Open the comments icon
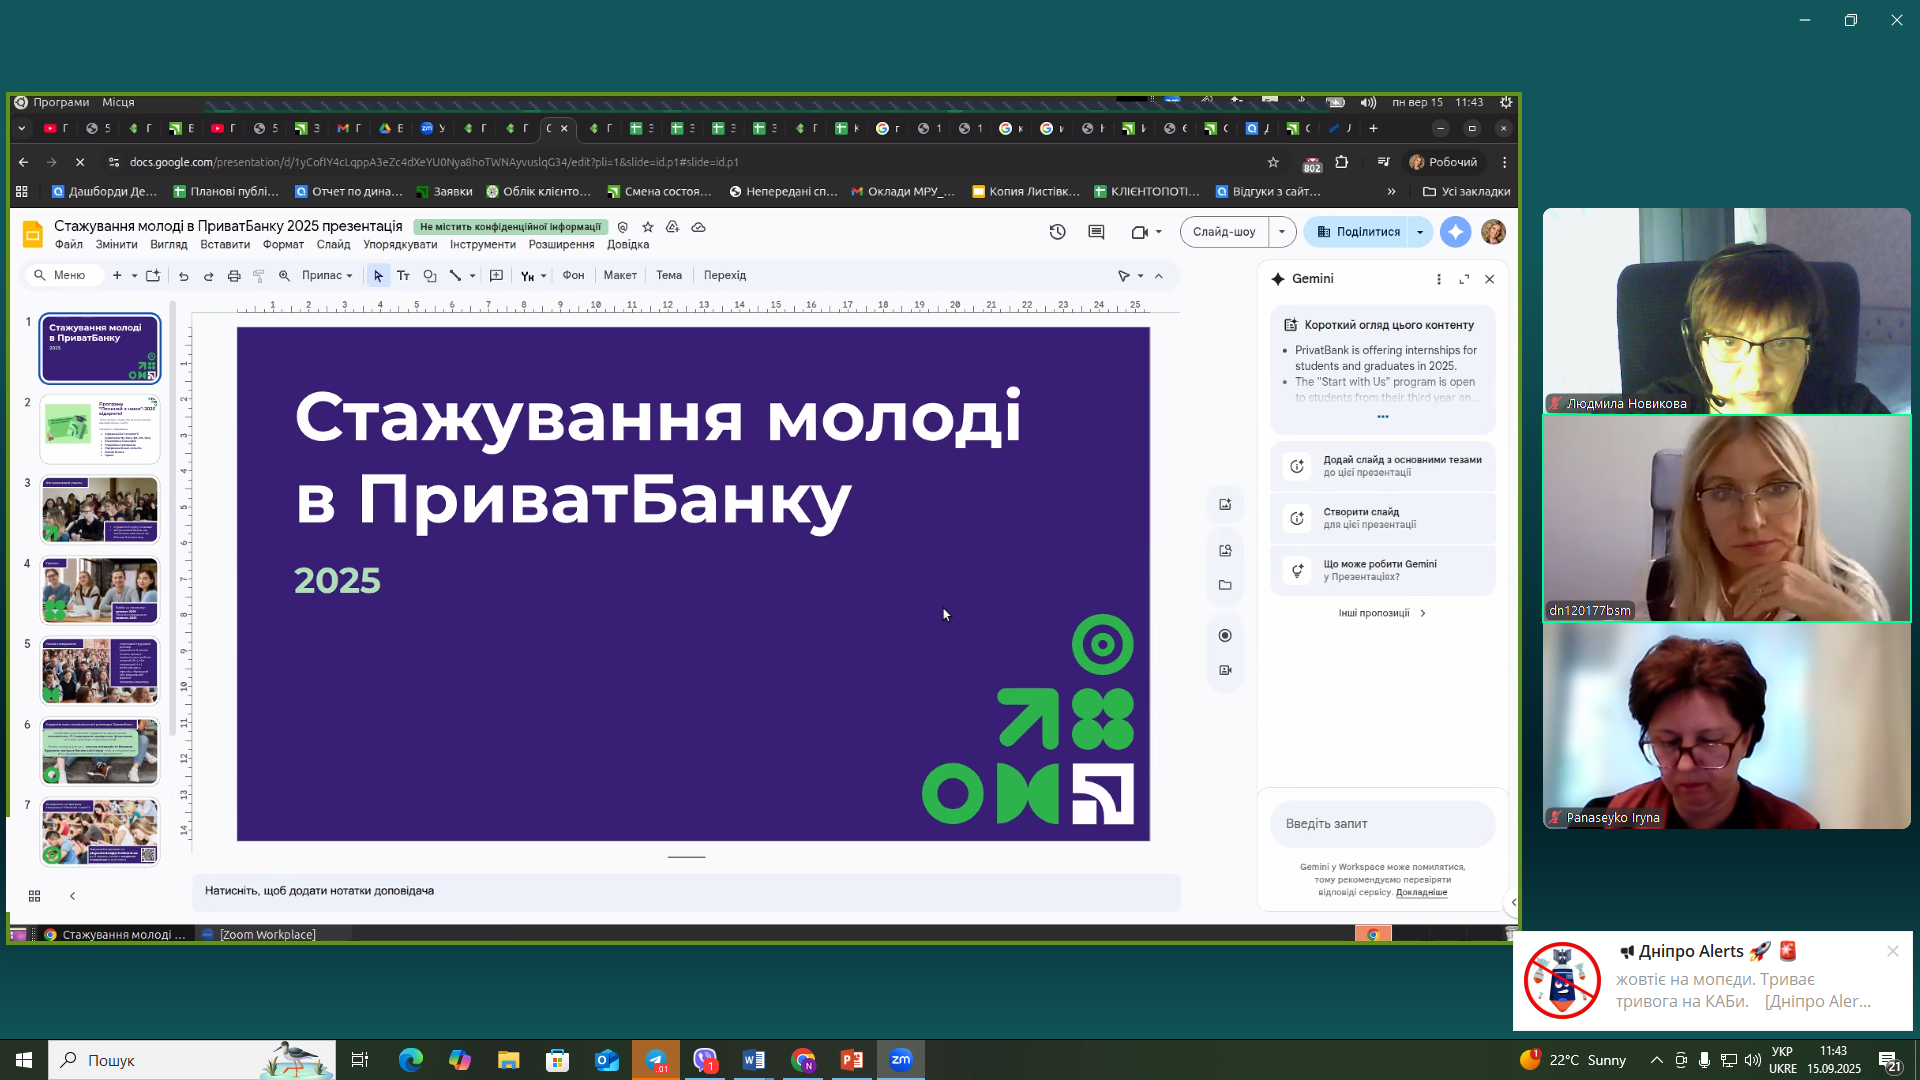1920x1080 pixels. 1096,232
